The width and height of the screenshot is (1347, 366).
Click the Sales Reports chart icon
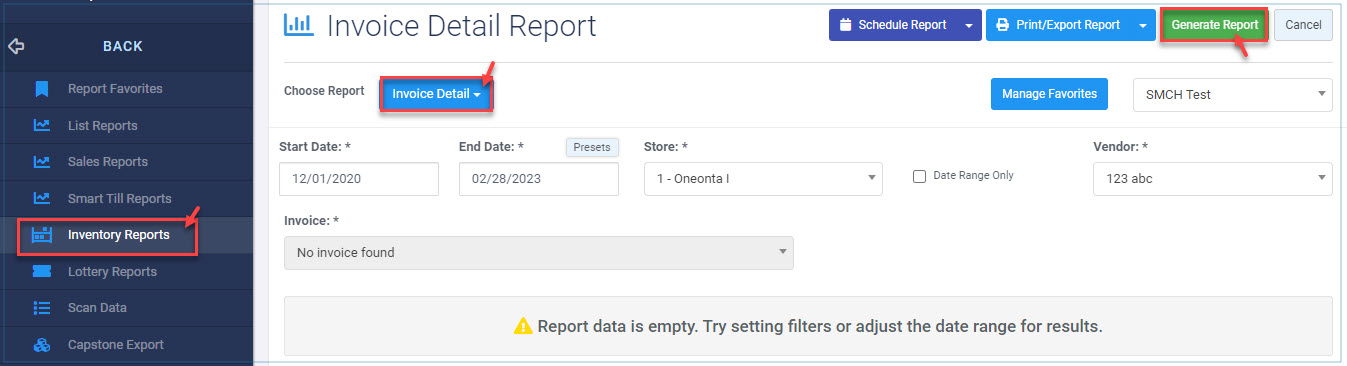click(42, 161)
